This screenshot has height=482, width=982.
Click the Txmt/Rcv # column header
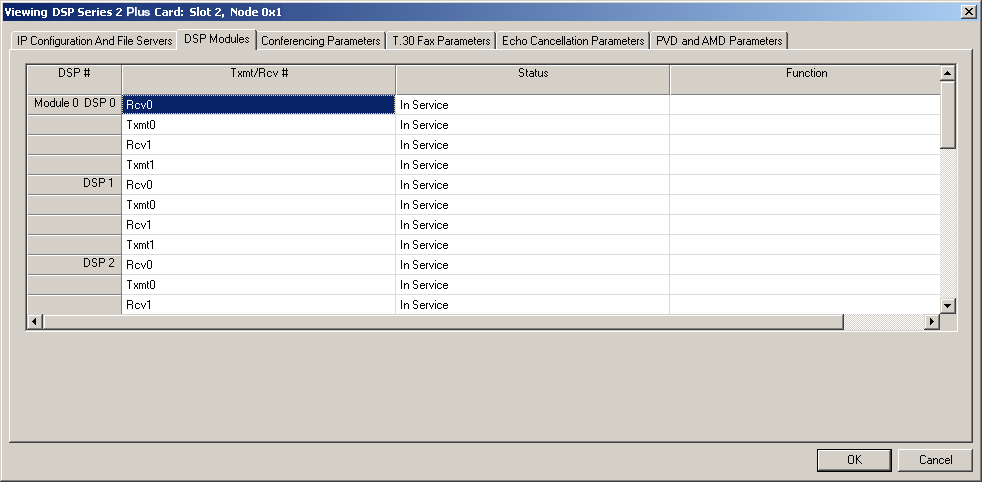[258, 74]
